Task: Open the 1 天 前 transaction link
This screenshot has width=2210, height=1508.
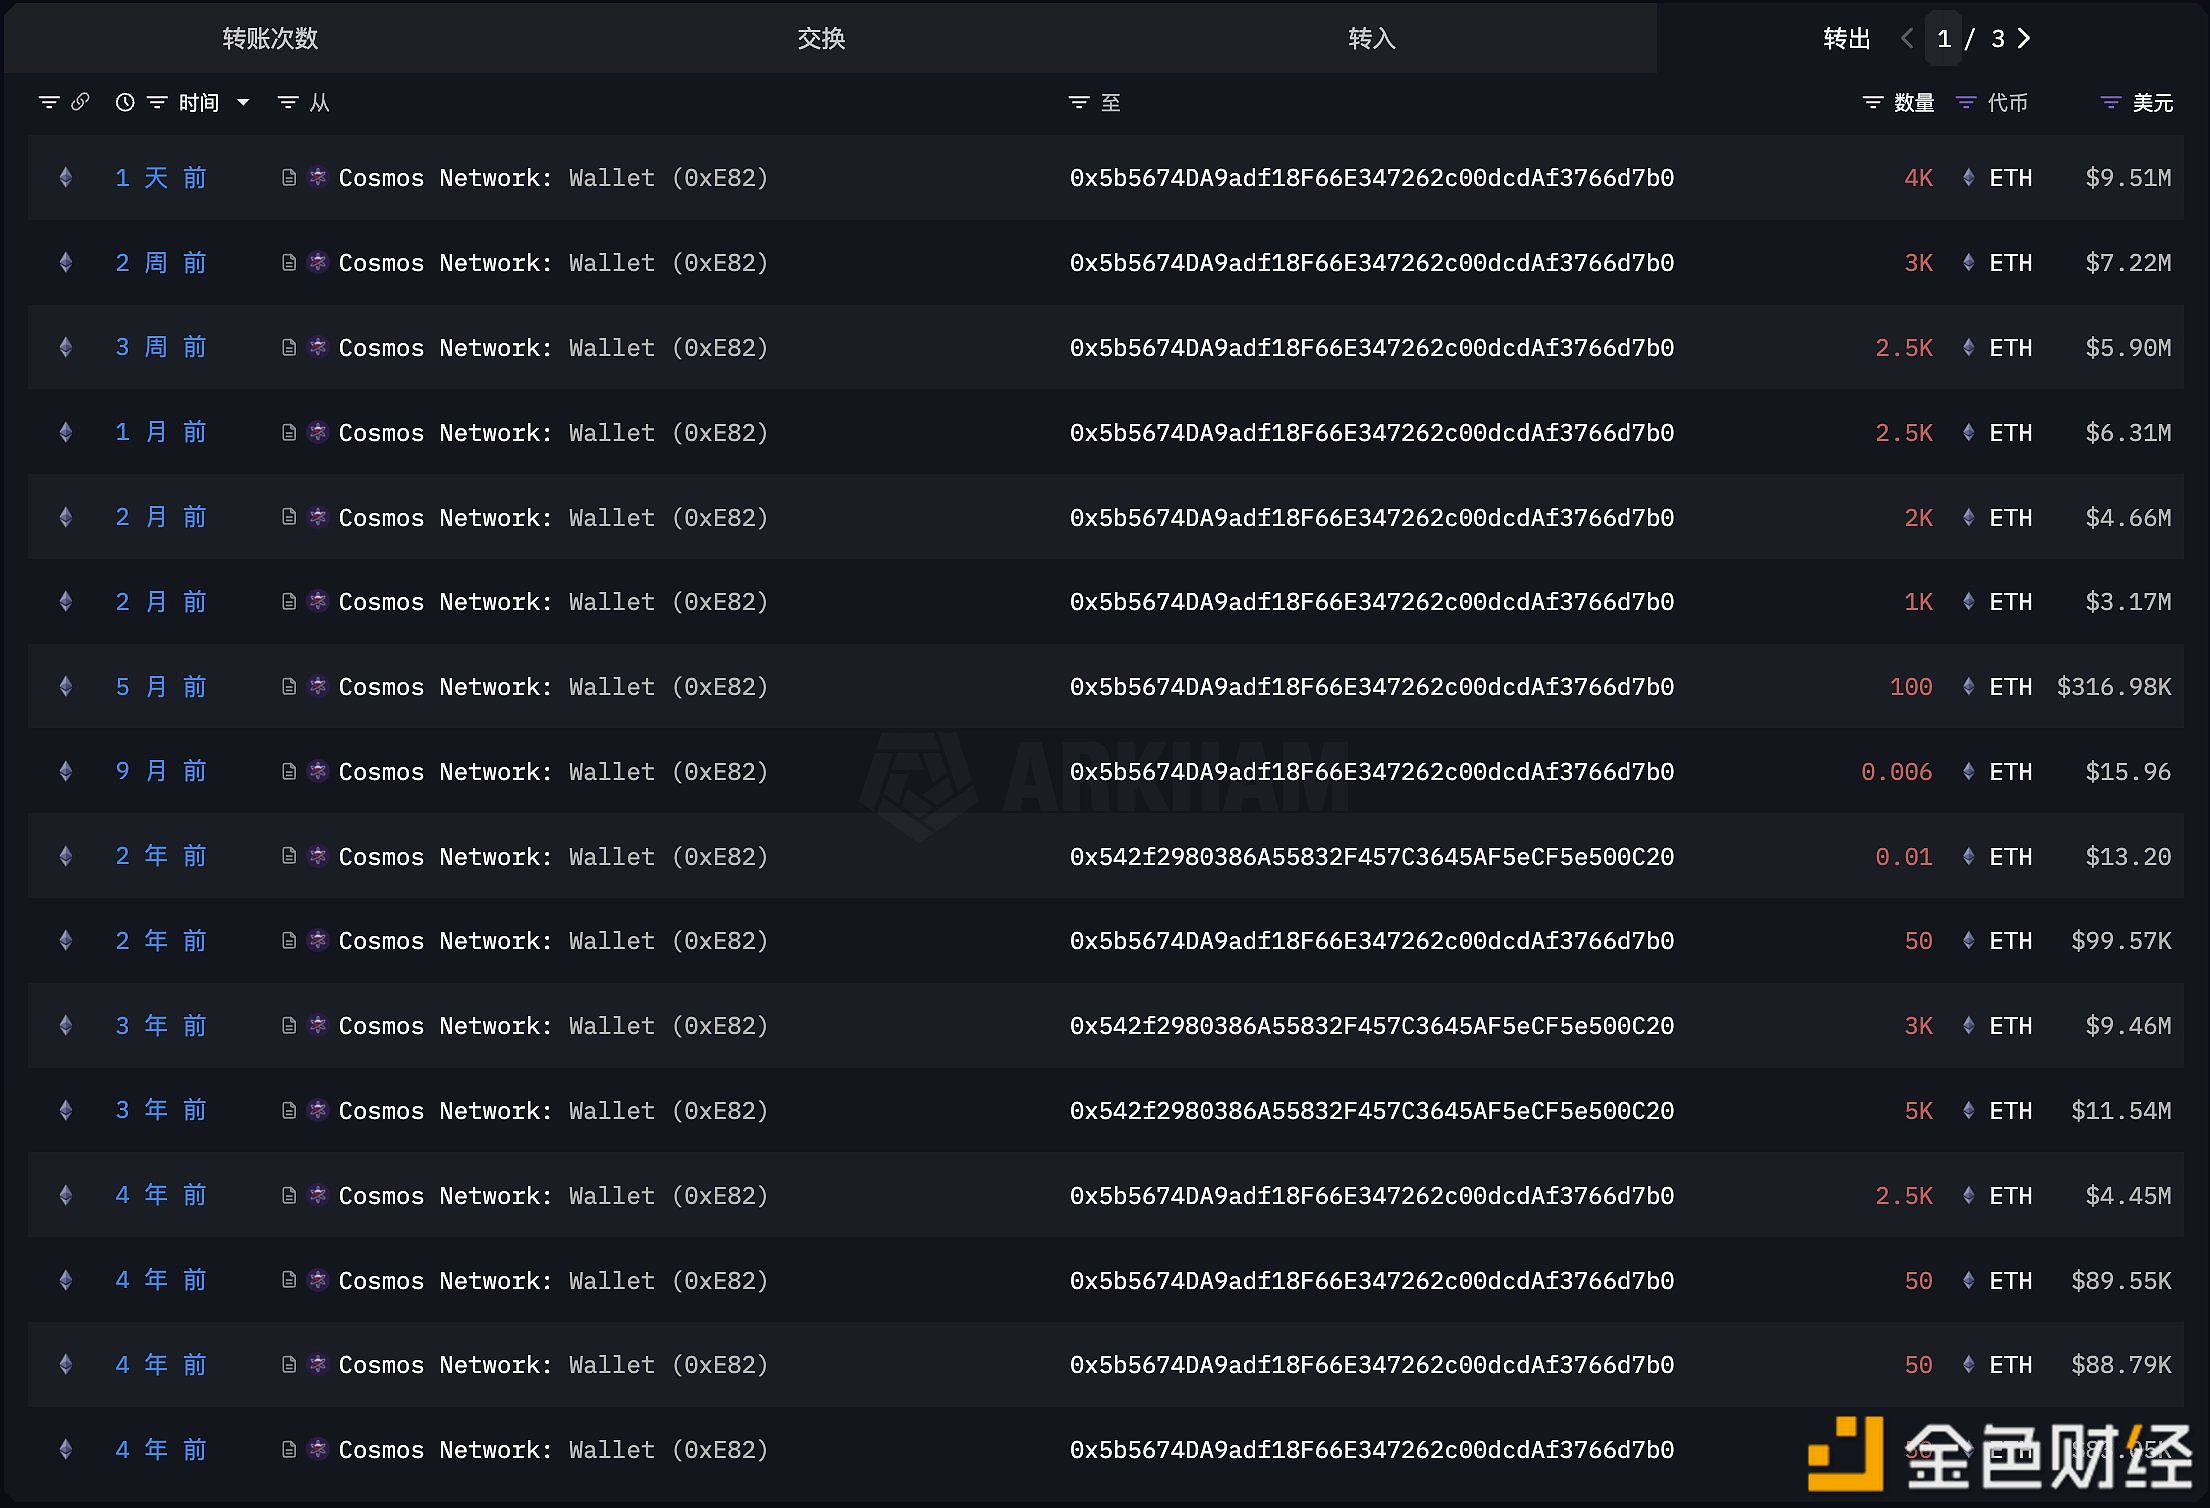Action: pos(160,178)
